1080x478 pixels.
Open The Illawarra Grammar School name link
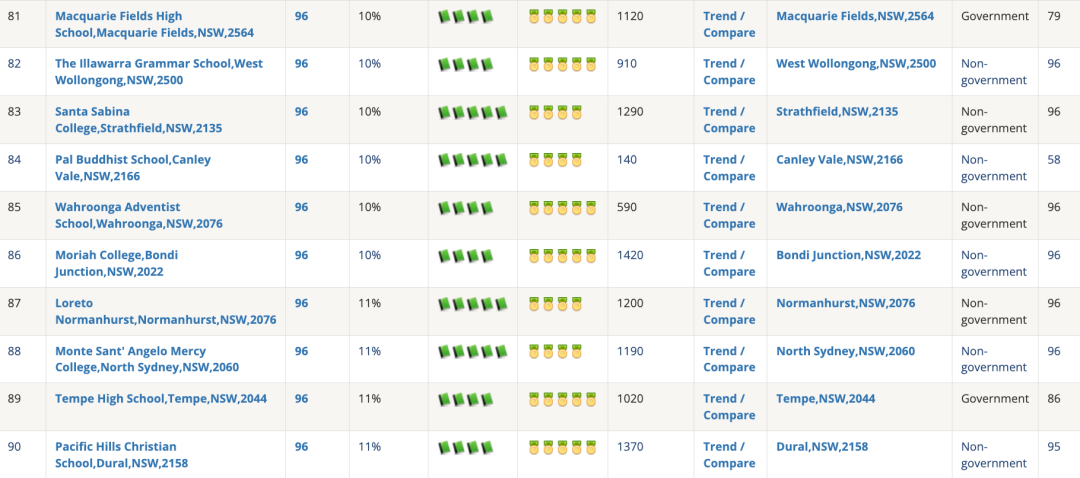click(x=159, y=72)
